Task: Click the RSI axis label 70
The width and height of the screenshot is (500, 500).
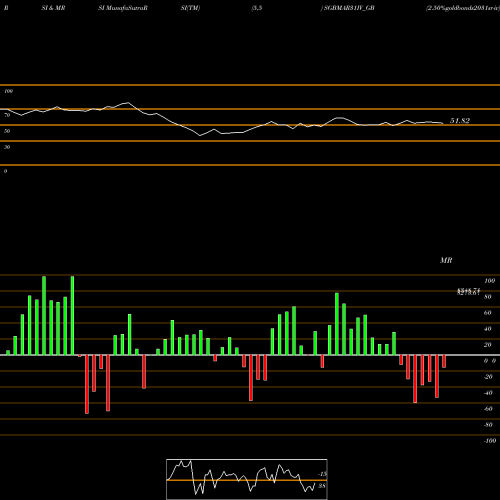Action: coord(7,115)
